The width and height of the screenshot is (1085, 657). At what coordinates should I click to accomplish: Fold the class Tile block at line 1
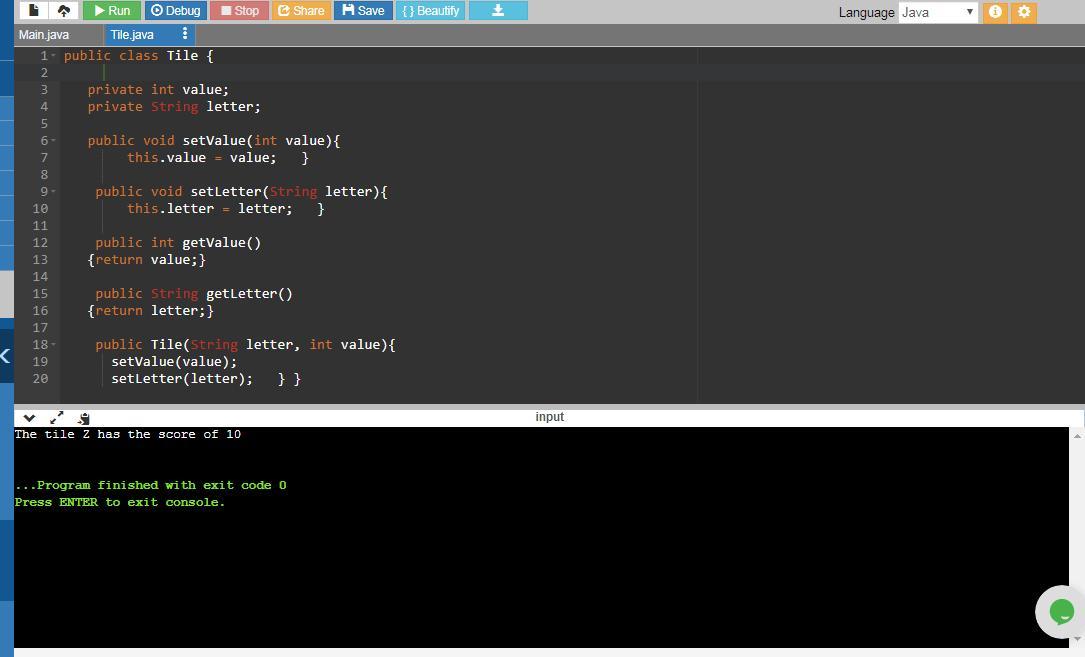(53, 55)
